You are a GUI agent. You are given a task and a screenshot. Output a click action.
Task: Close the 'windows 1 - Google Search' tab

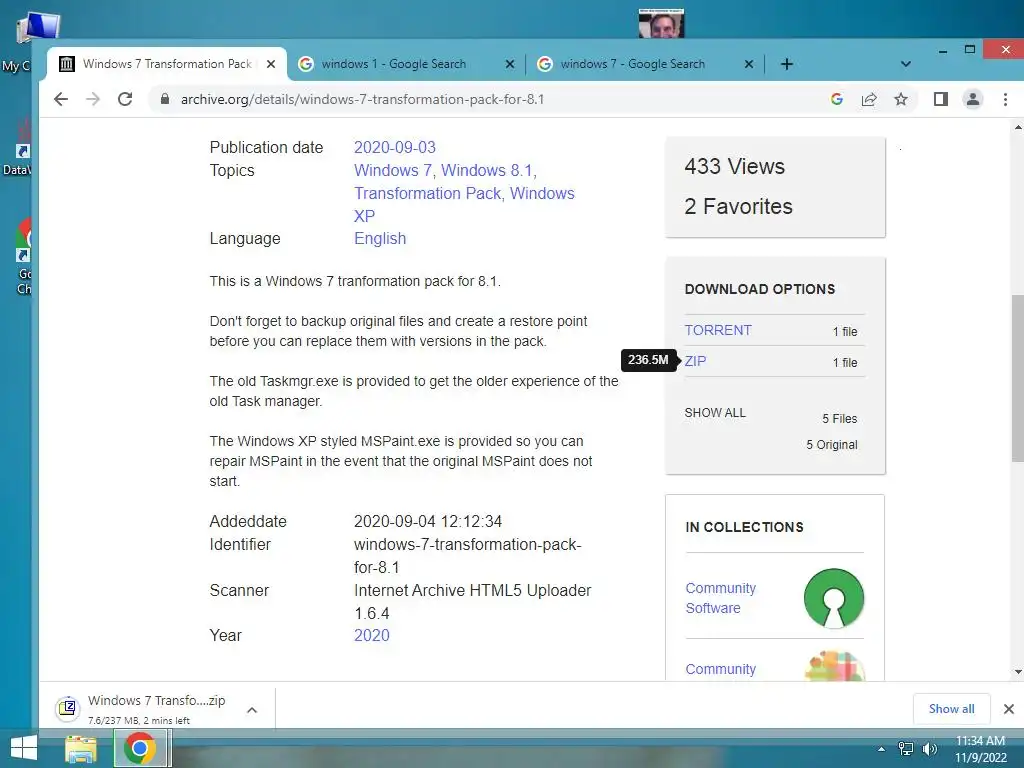point(510,64)
